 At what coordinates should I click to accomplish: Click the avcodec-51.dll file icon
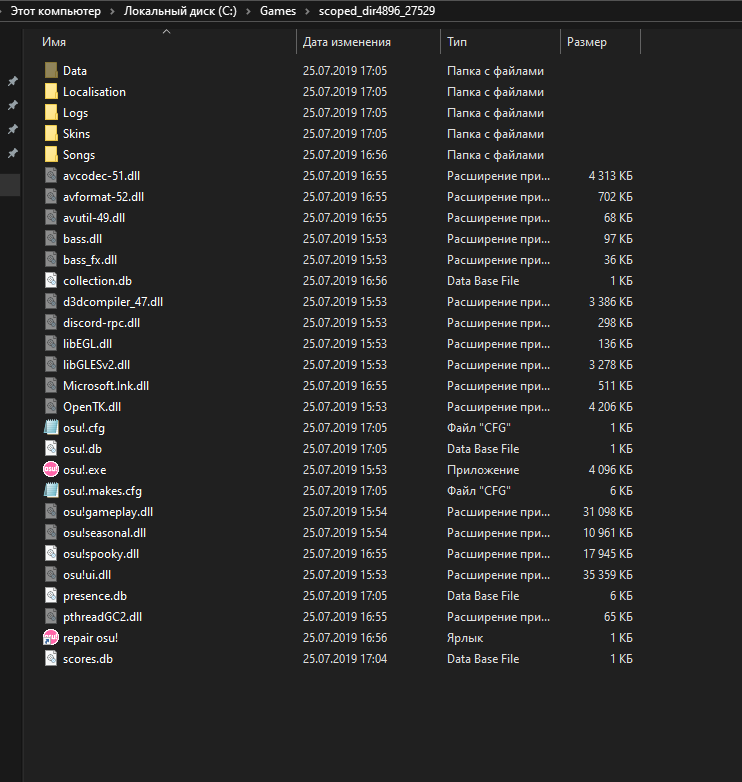[51, 176]
